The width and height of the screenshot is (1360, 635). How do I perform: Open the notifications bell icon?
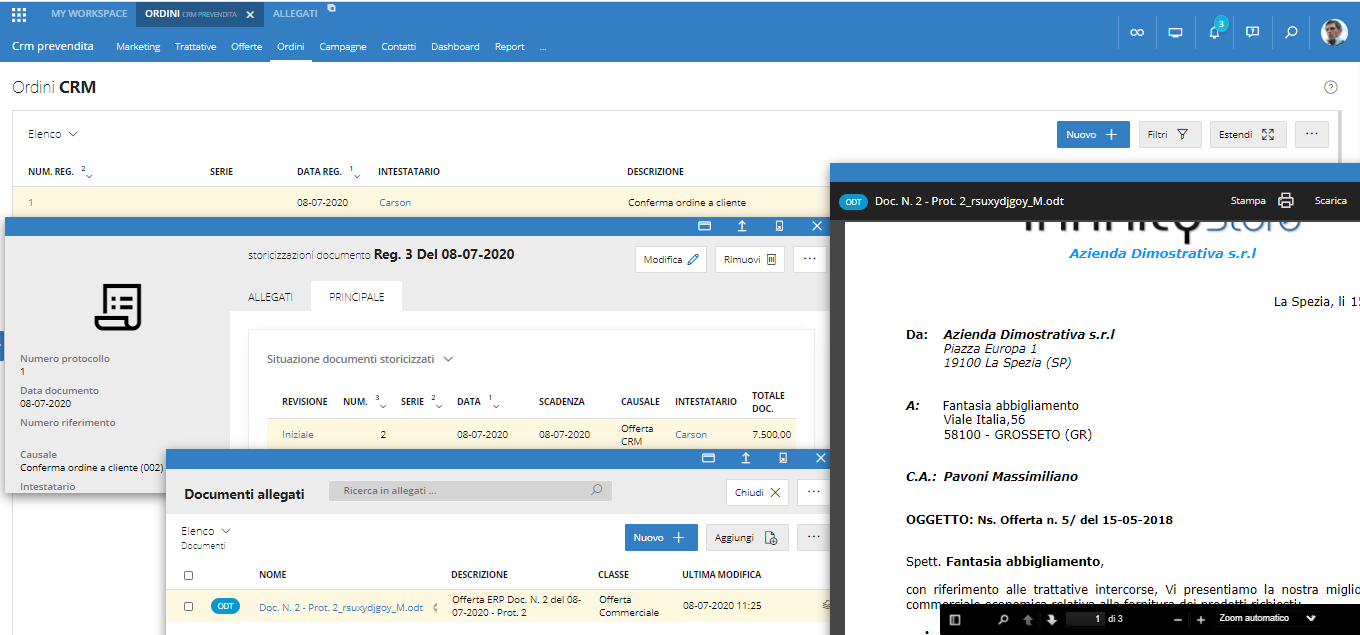(1213, 32)
